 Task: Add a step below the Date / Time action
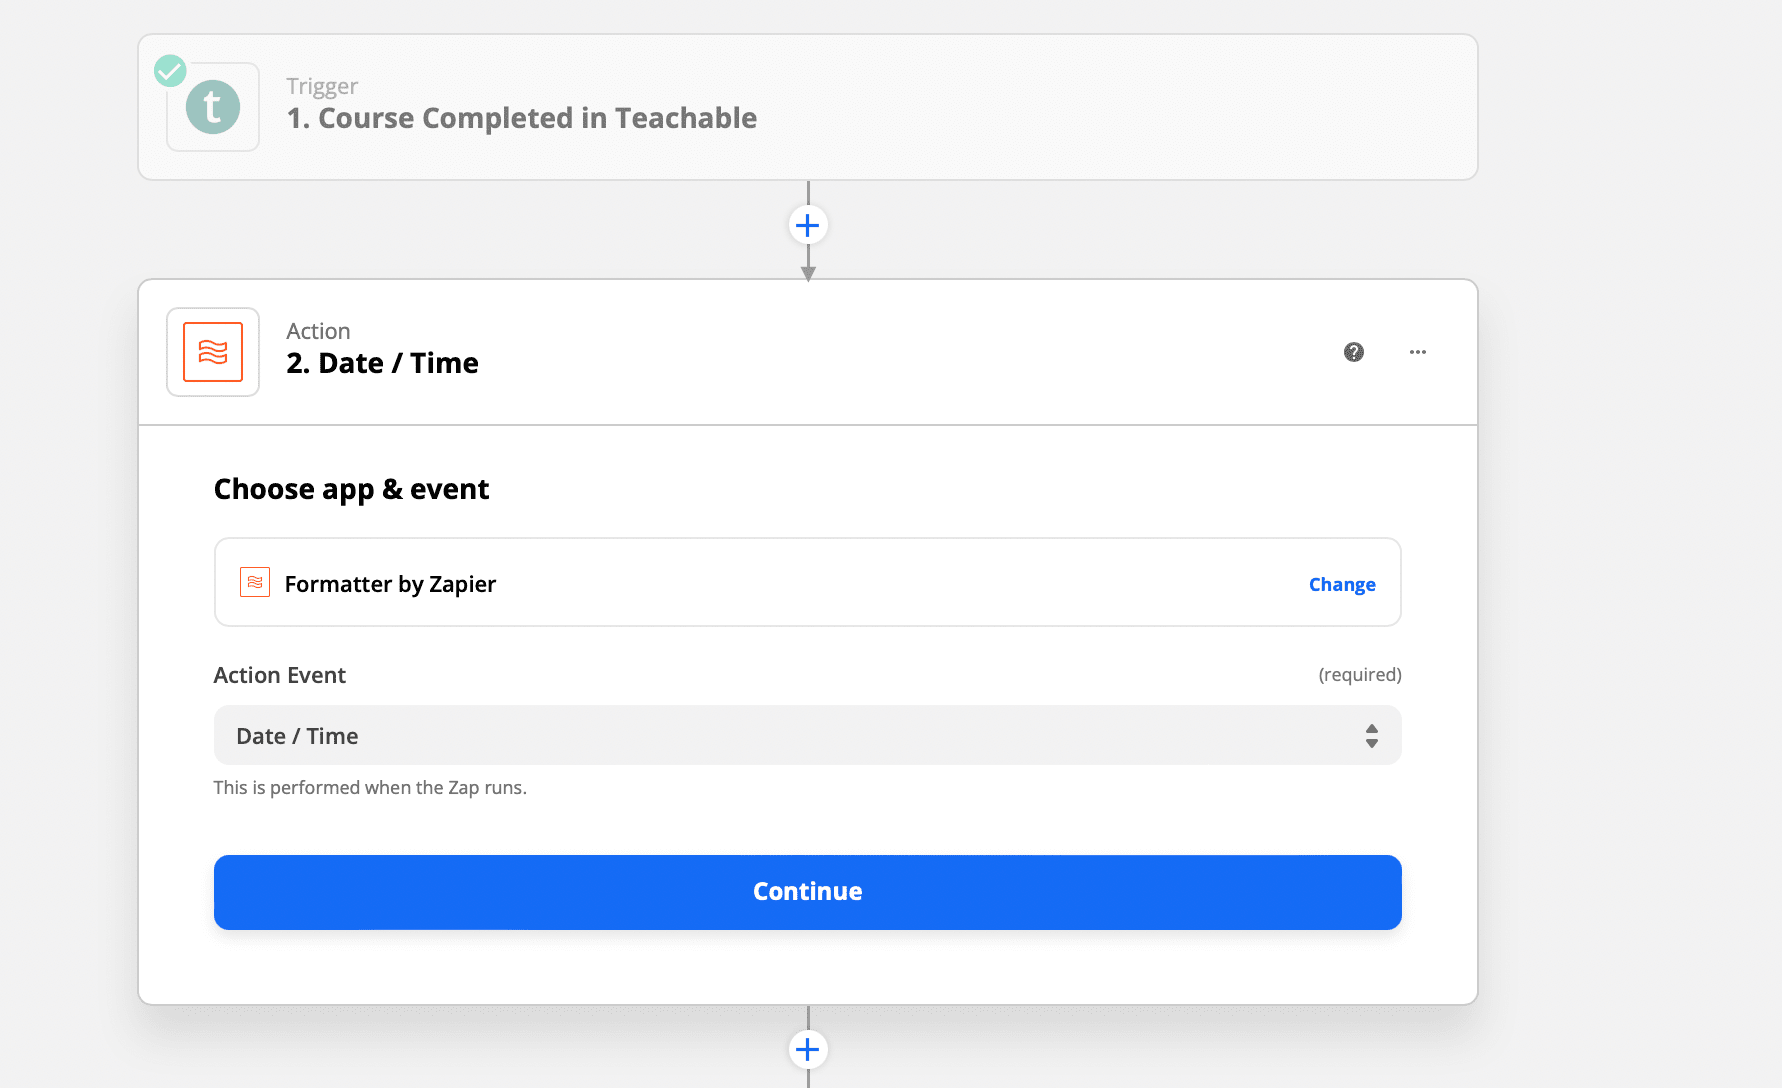808,1049
